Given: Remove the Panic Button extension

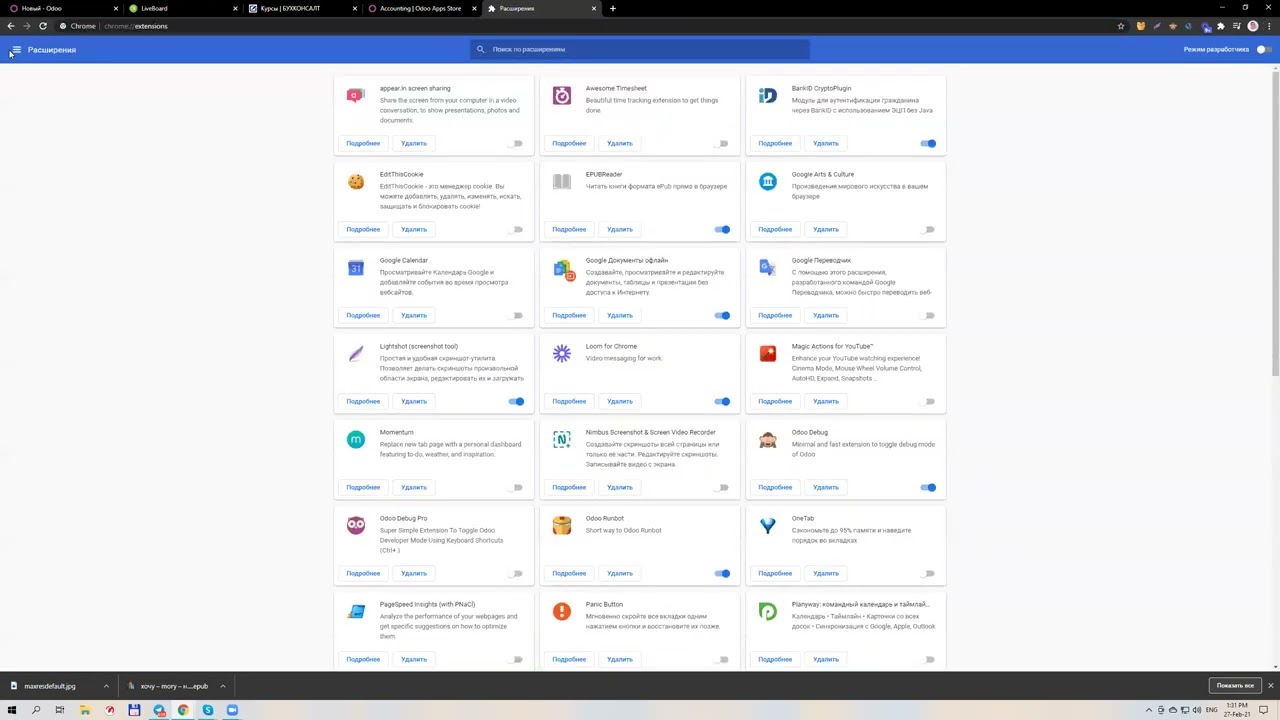Looking at the screenshot, I should [x=620, y=659].
